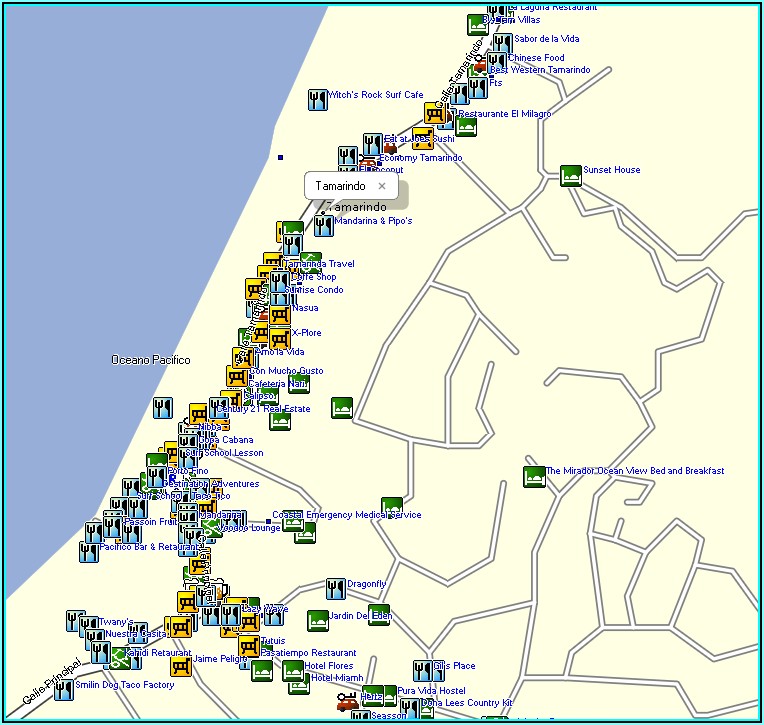
Task: Select the Jaime Peligro shopping cart icon
Action: tap(181, 664)
